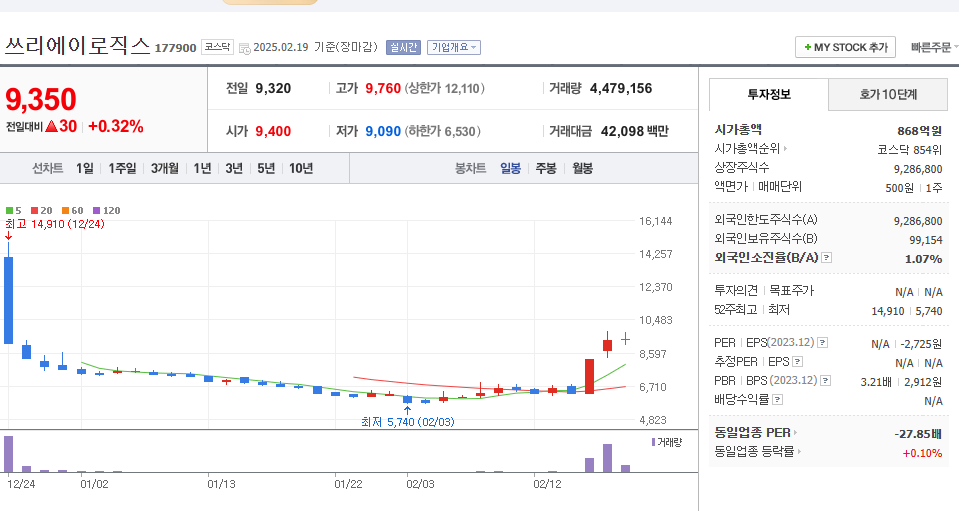Click the tall red candlestick left of 9,350 peak

590,376
